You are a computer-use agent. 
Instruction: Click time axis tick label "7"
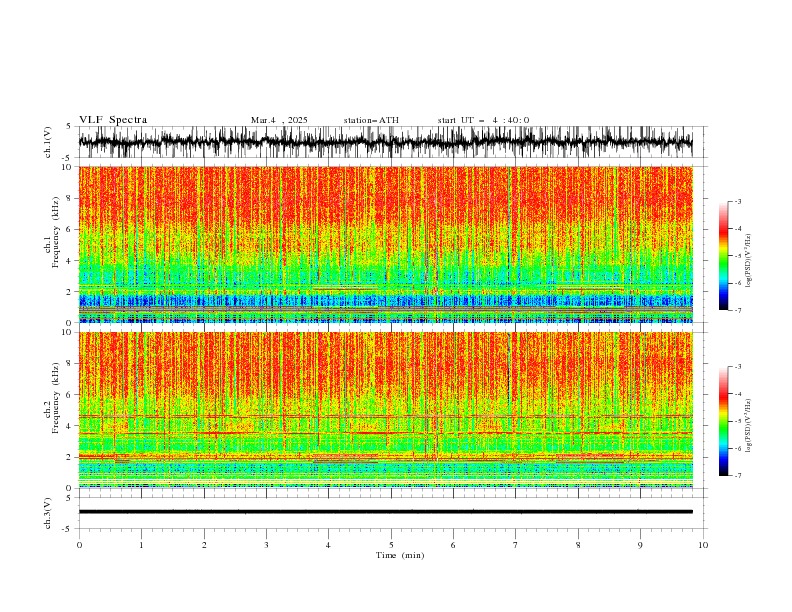[x=516, y=545]
